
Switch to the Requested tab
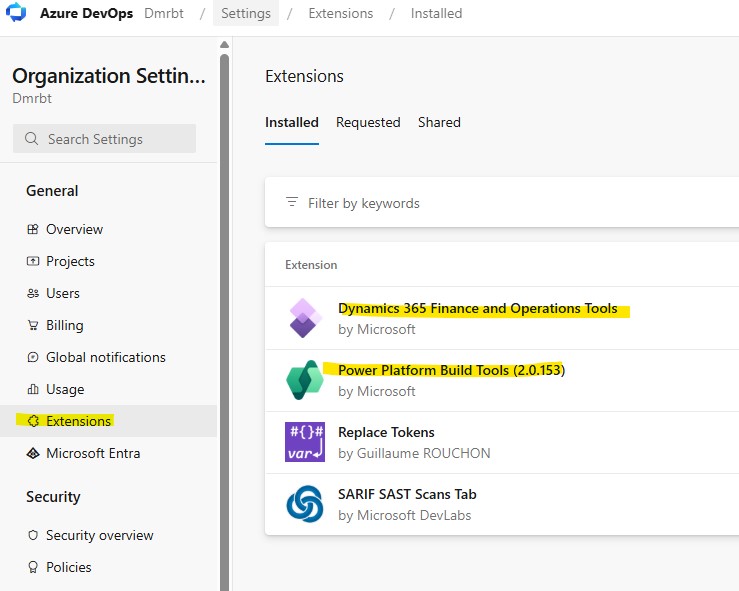coord(368,123)
